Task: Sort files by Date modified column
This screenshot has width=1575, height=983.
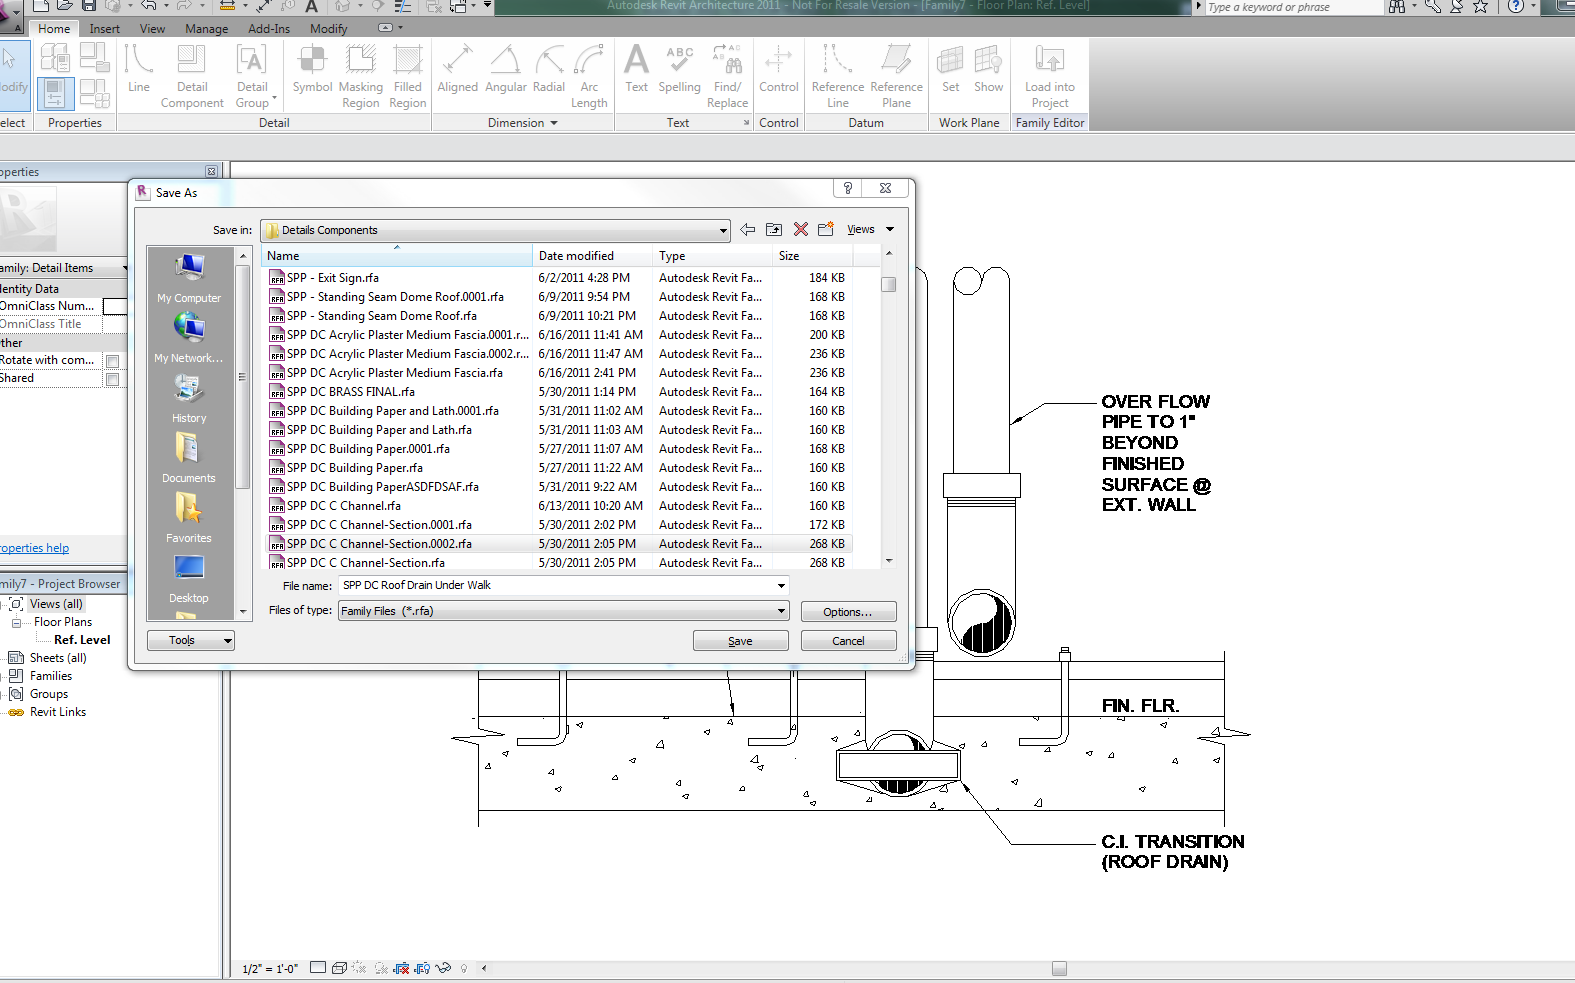Action: coord(592,256)
